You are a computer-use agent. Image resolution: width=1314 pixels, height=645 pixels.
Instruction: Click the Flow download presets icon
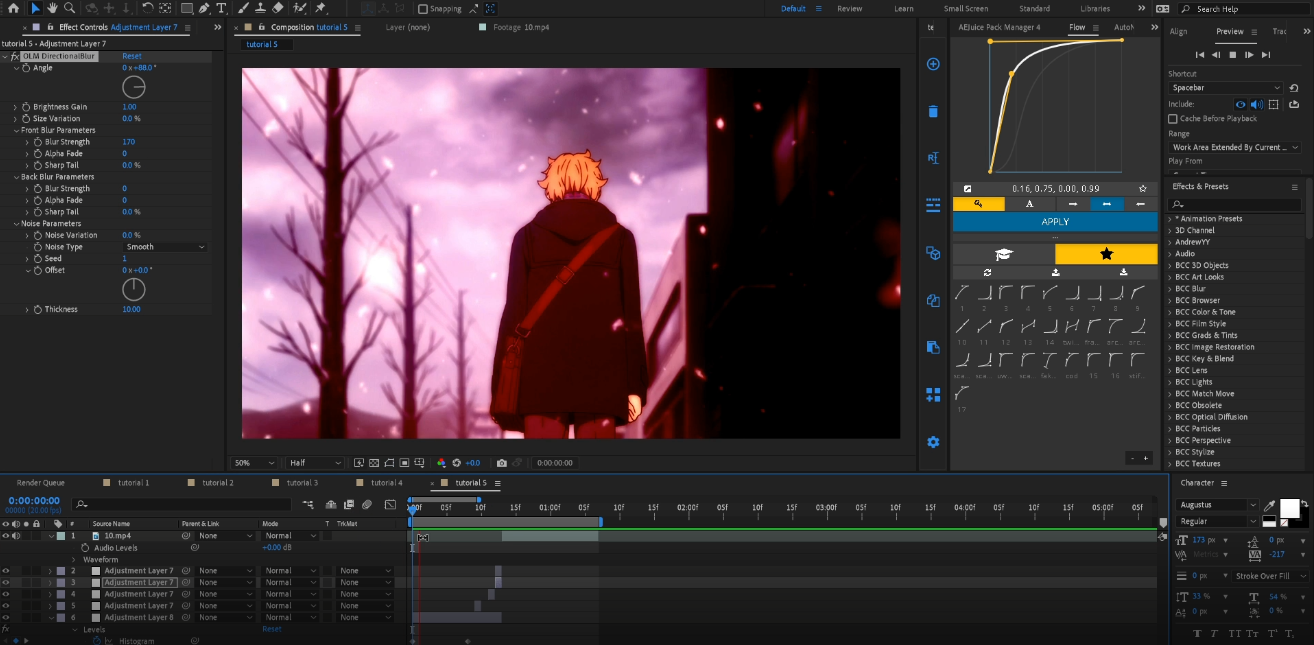(x=1123, y=272)
